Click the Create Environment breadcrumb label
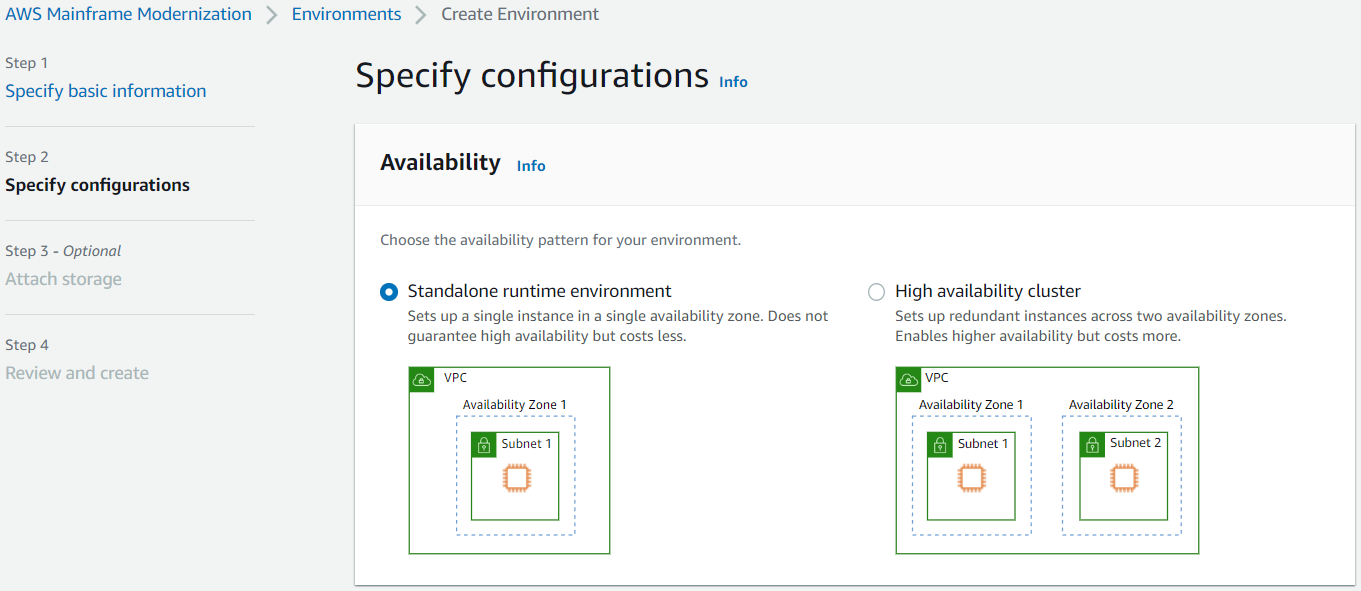 coord(520,14)
